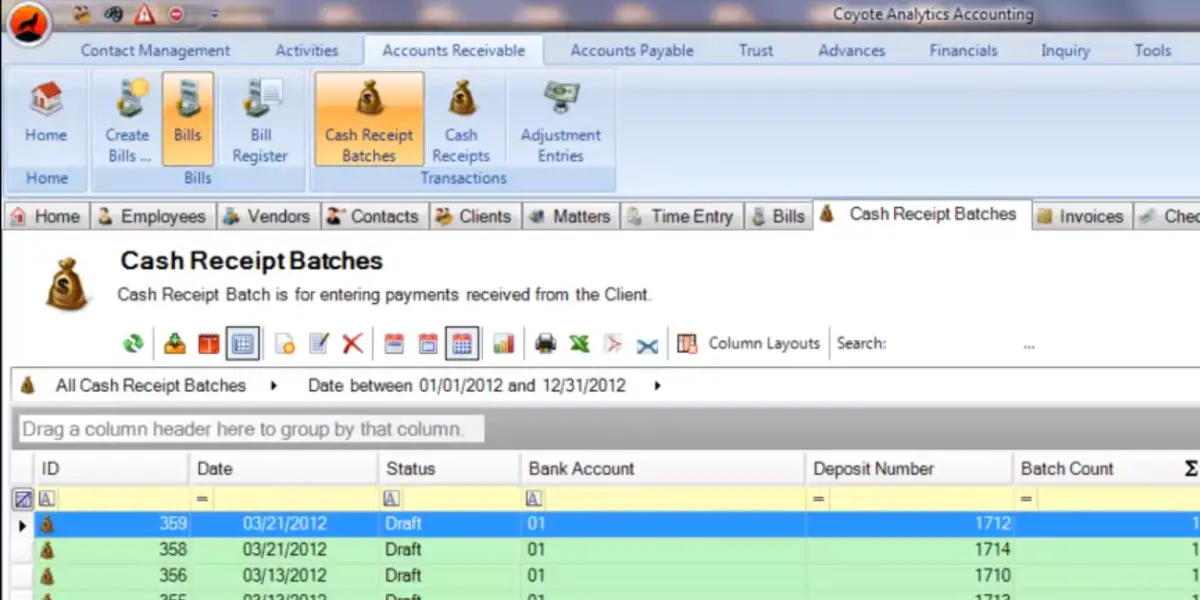Switch to the Clients document tab
Viewport: 1200px width, 600px height.
point(475,216)
